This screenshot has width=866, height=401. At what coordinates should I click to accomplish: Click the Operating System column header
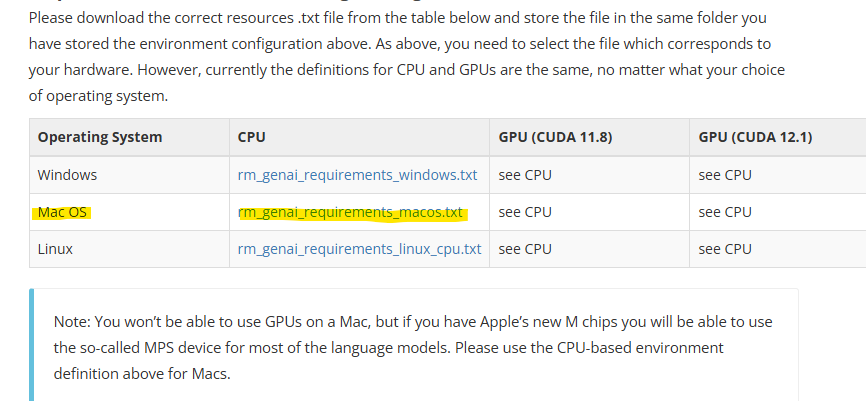(100, 137)
